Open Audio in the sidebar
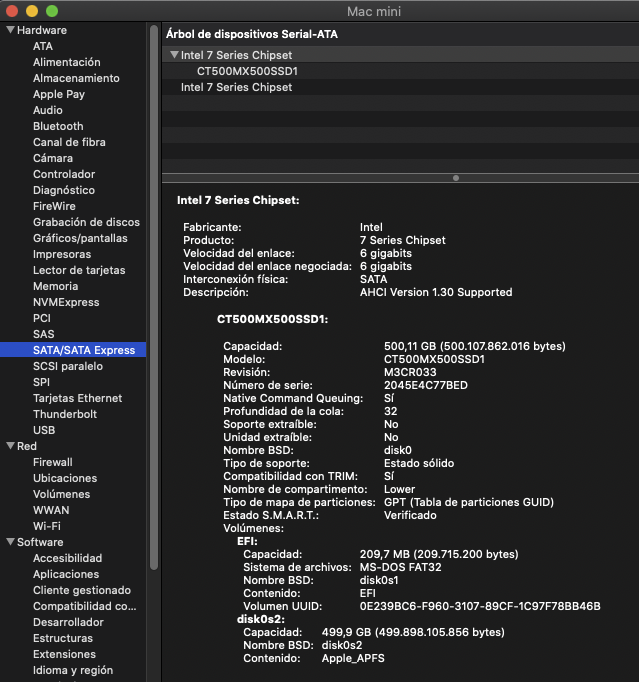Screen dimensions: 639x682 pyautogui.click(x=48, y=110)
